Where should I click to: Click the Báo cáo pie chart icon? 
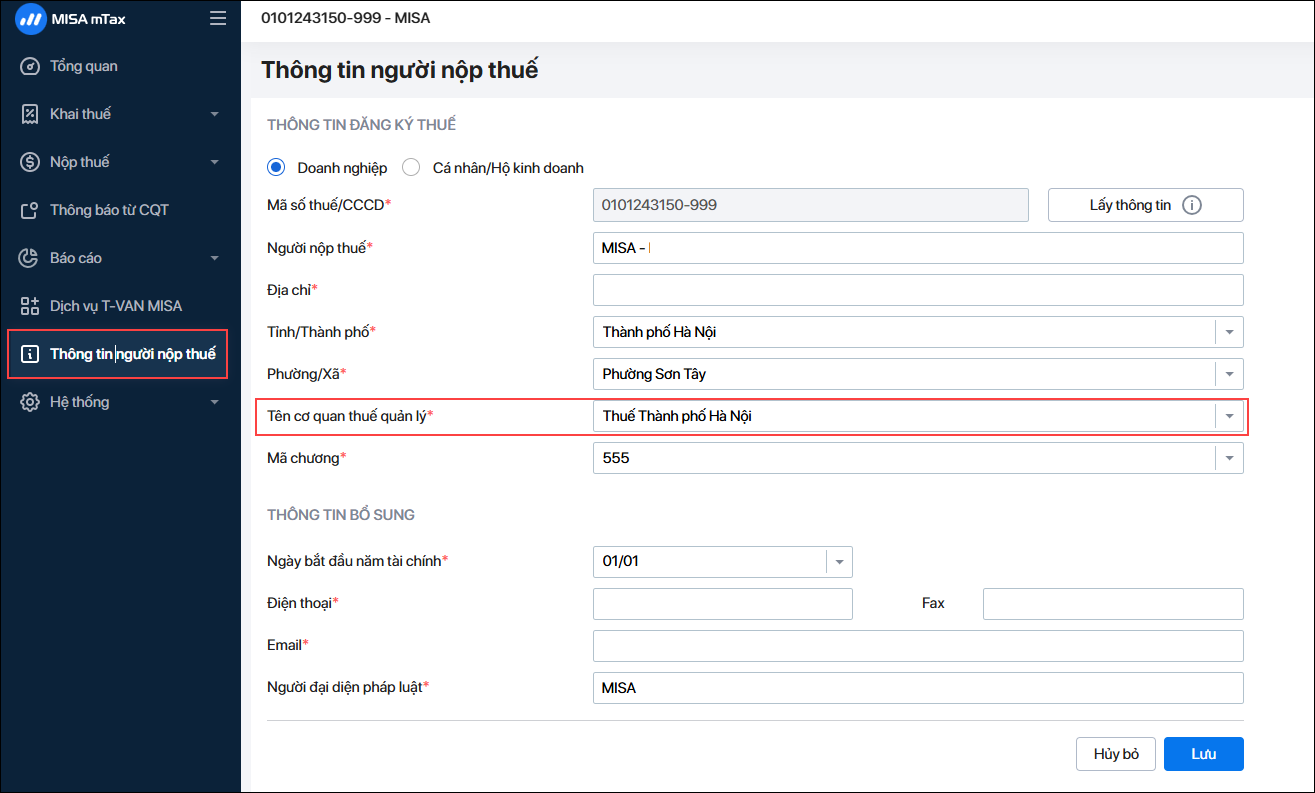(30, 258)
